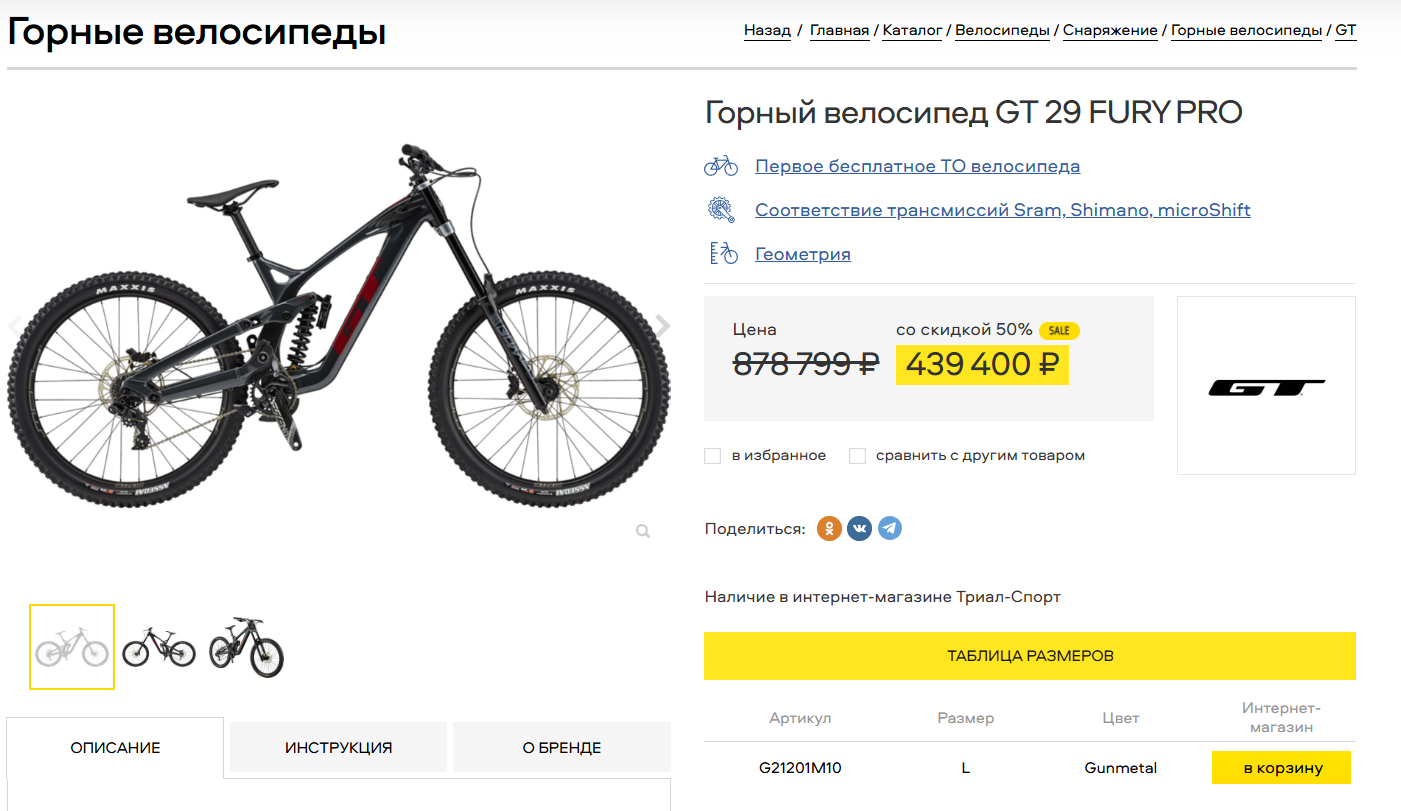Select the third bike thumbnail
Image resolution: width=1401 pixels, height=811 pixels.
[x=246, y=647]
